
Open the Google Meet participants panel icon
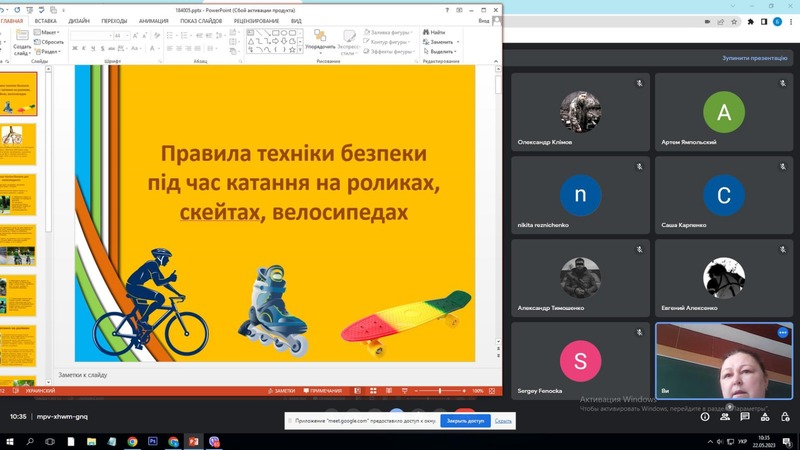click(x=726, y=416)
